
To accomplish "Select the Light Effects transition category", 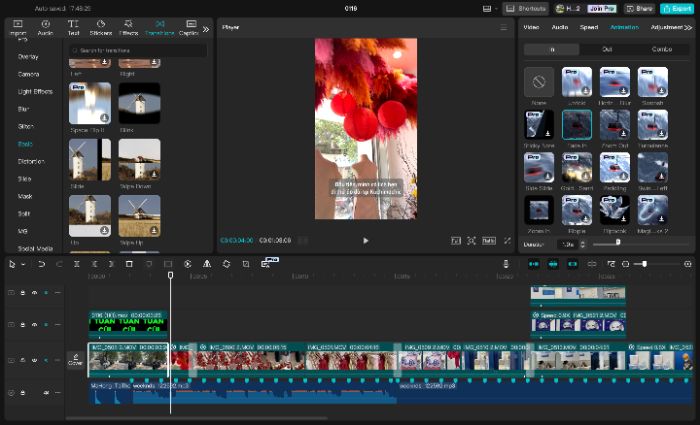I will [x=35, y=92].
